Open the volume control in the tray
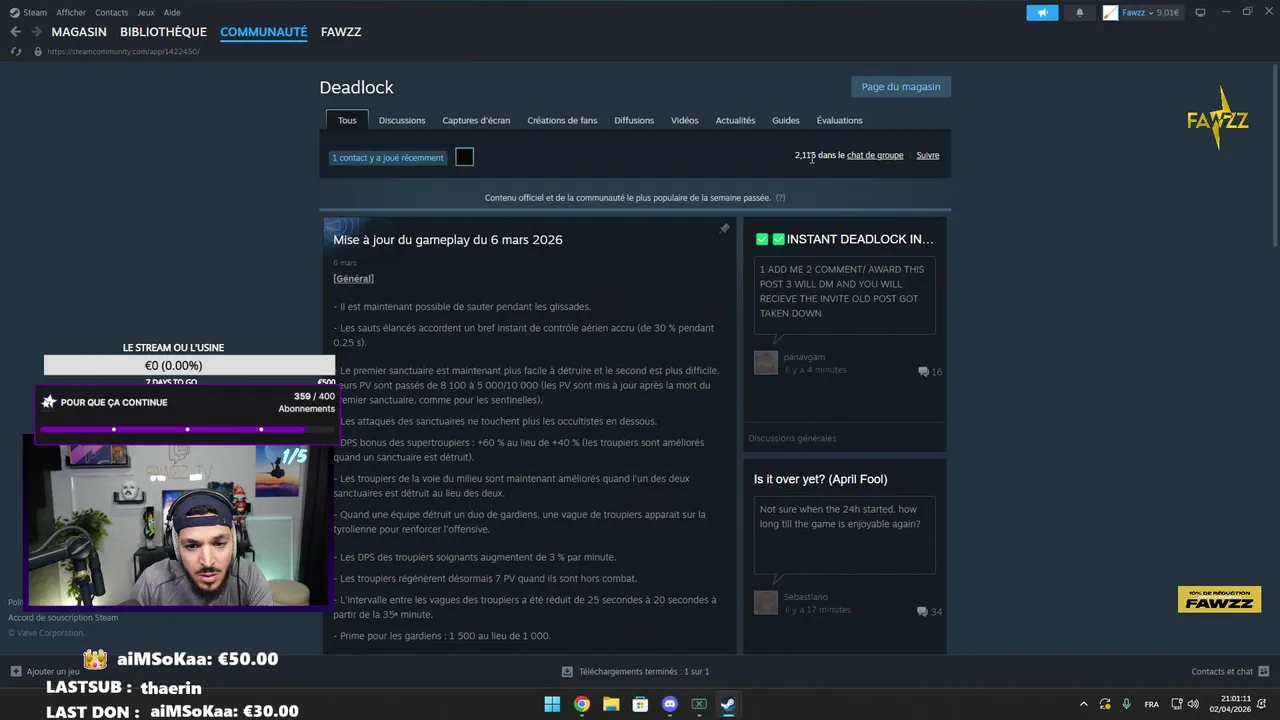This screenshot has width=1280, height=720. [1193, 704]
